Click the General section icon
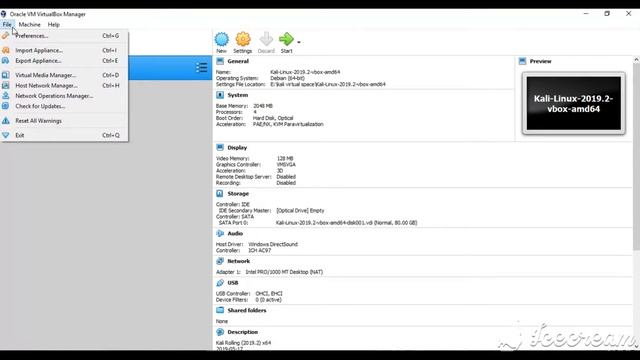Image resolution: width=640 pixels, height=360 pixels. [220, 61]
